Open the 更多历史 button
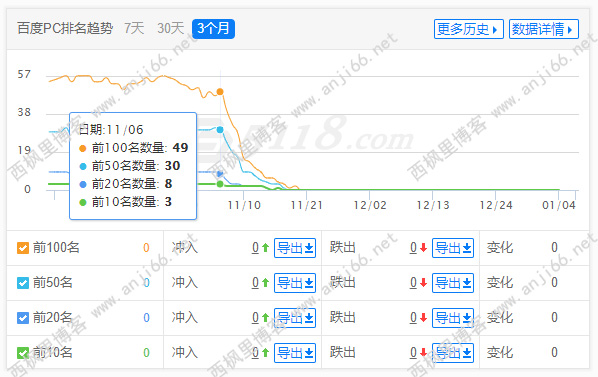The height and width of the screenshot is (377, 598). coord(468,29)
